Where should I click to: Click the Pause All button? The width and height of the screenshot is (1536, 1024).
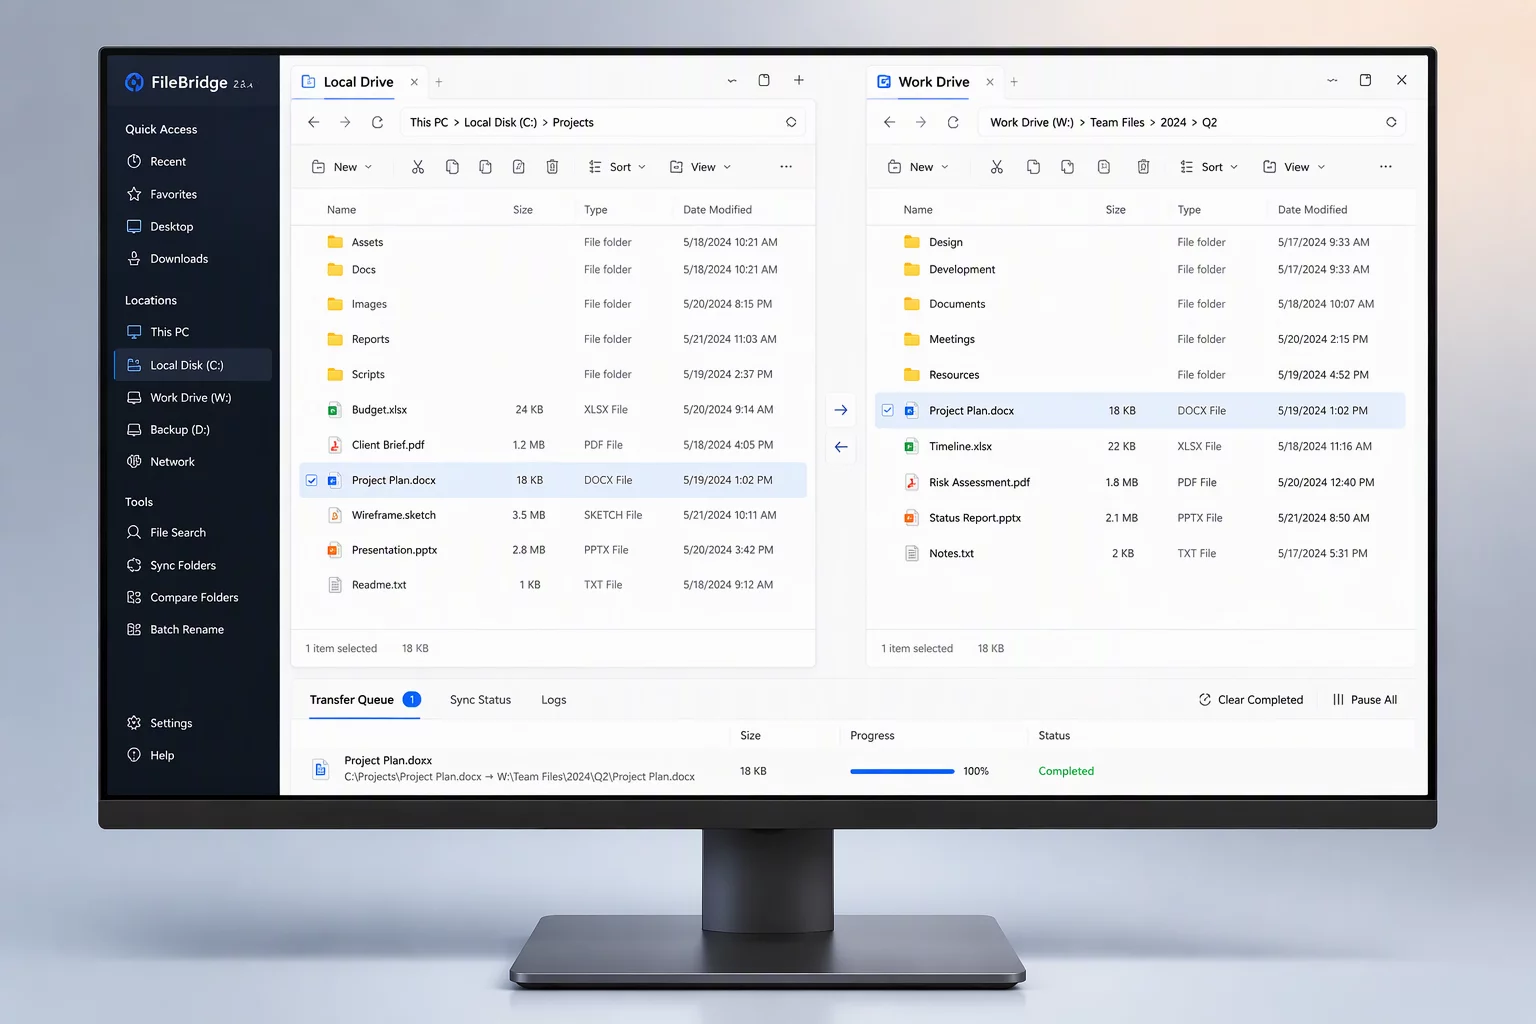[1365, 700]
